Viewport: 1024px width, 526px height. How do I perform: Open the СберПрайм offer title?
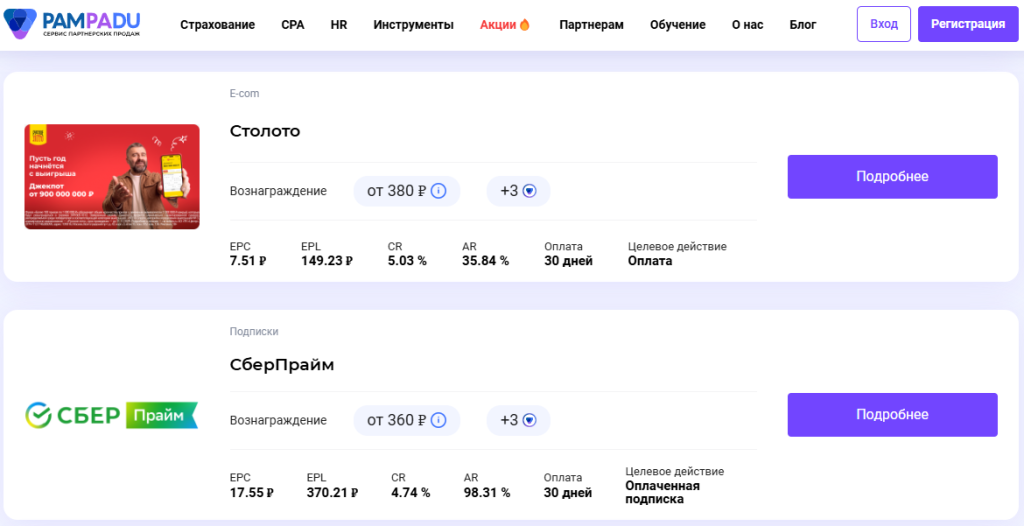(x=281, y=365)
